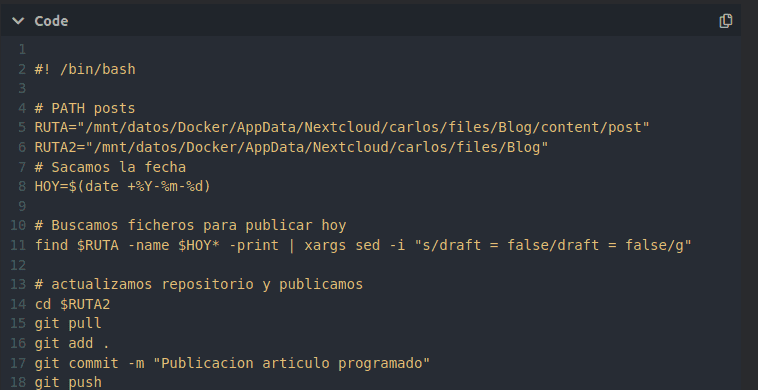Copy the code block to clipboard
The image size is (758, 390).
[725, 21]
